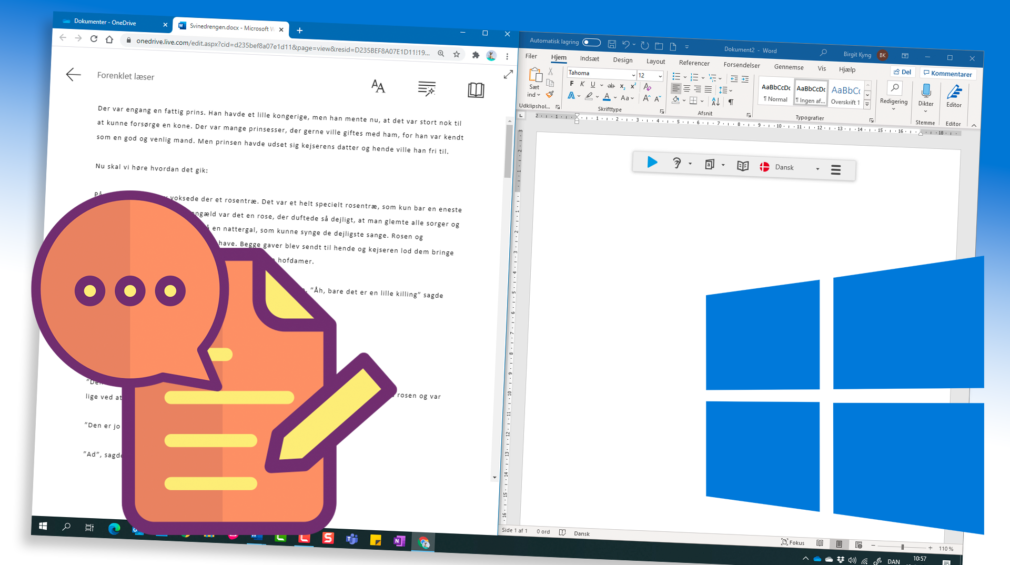
Task: Click the Sæt ind paste icon
Action: coord(535,76)
